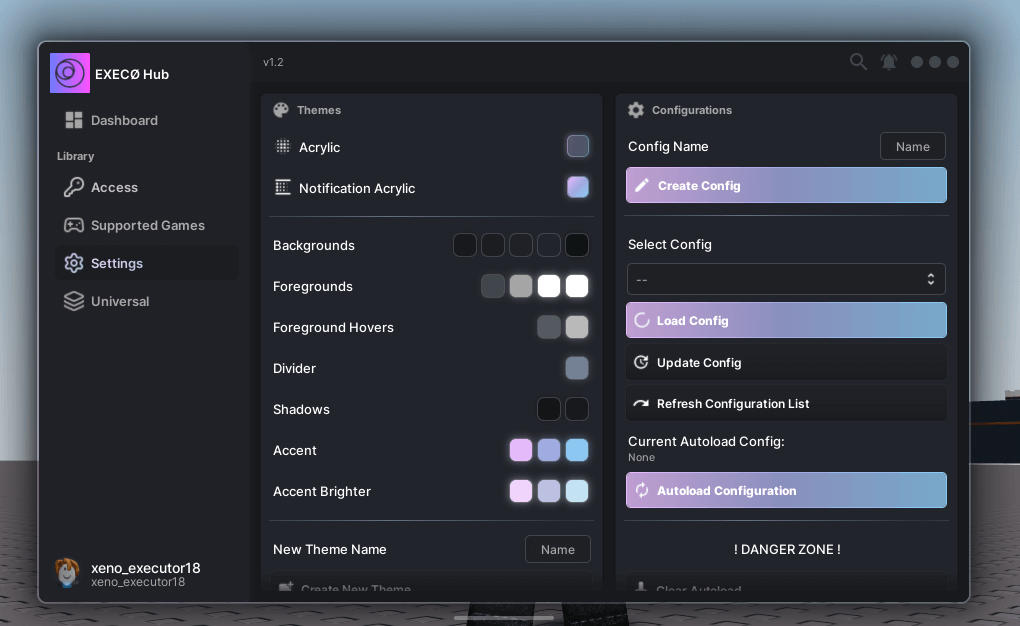Image resolution: width=1020 pixels, height=626 pixels.
Task: Pick the pink Accent Brighter swatch
Action: tap(520, 491)
